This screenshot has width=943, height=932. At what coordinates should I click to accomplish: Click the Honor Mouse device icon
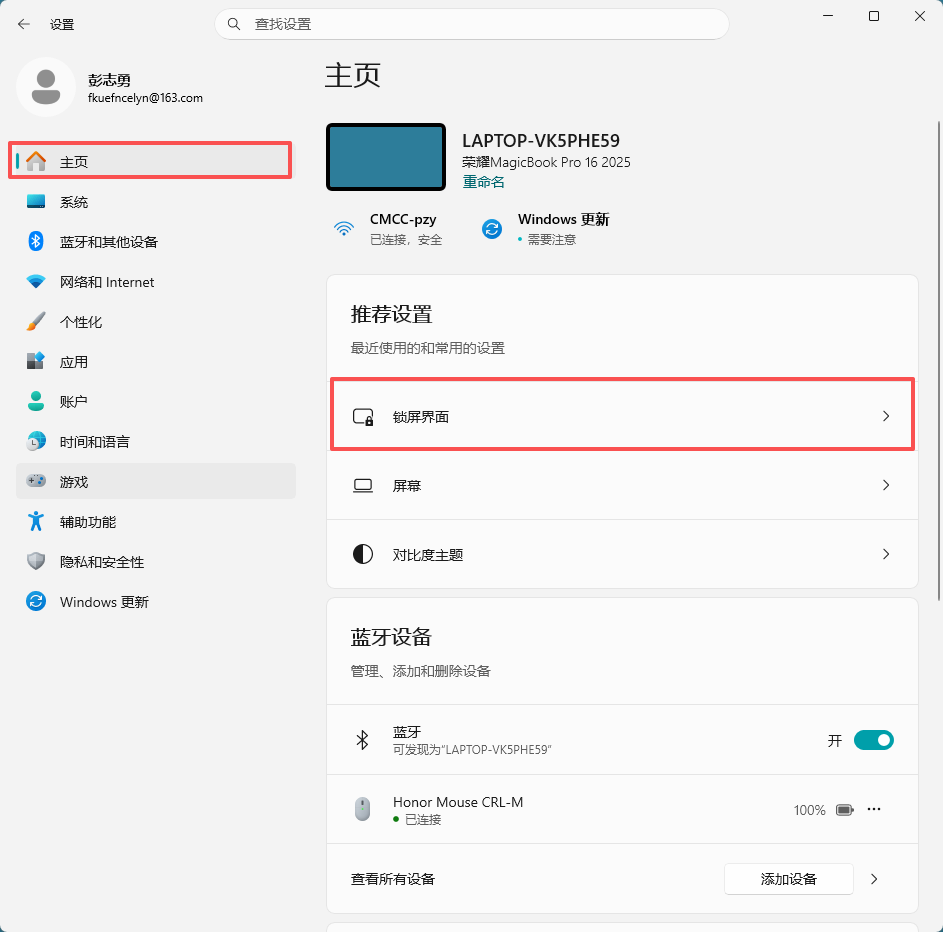coord(363,809)
